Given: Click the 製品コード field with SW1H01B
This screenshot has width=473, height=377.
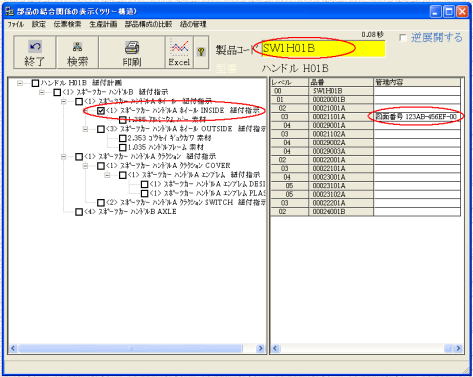Looking at the screenshot, I should 323,49.
